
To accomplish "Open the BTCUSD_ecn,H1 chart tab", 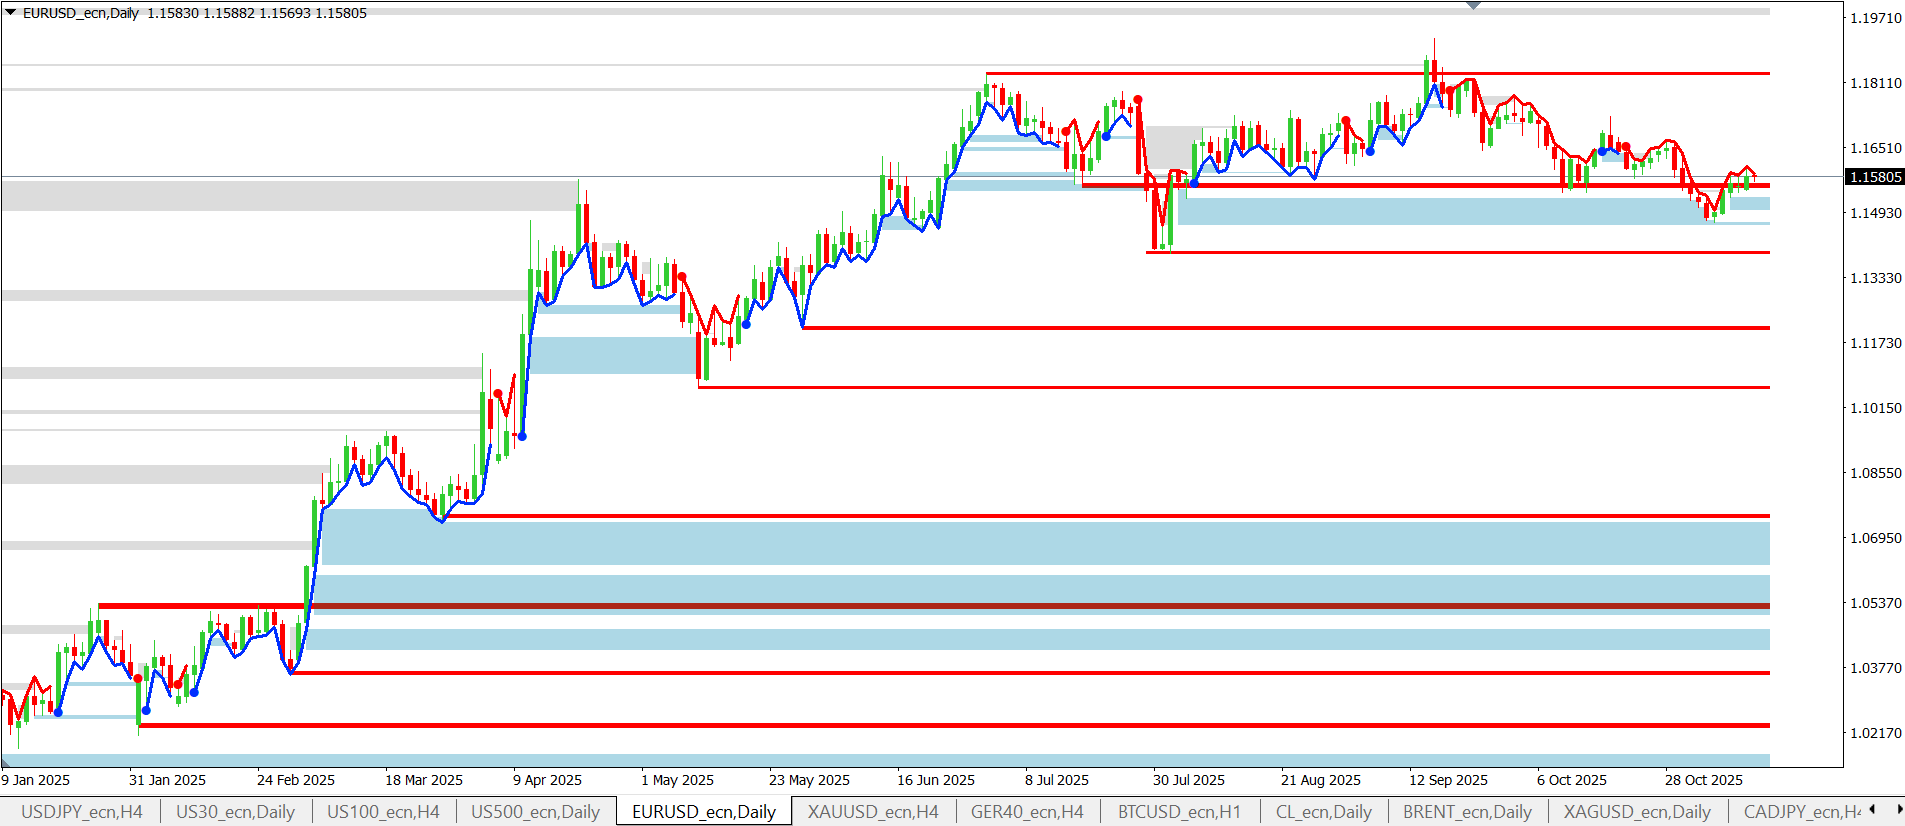I will coord(1179,812).
